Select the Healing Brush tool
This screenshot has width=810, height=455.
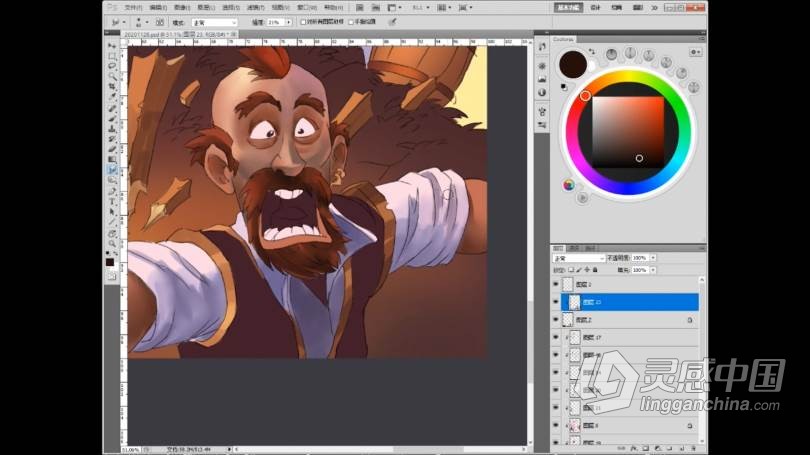pos(112,108)
